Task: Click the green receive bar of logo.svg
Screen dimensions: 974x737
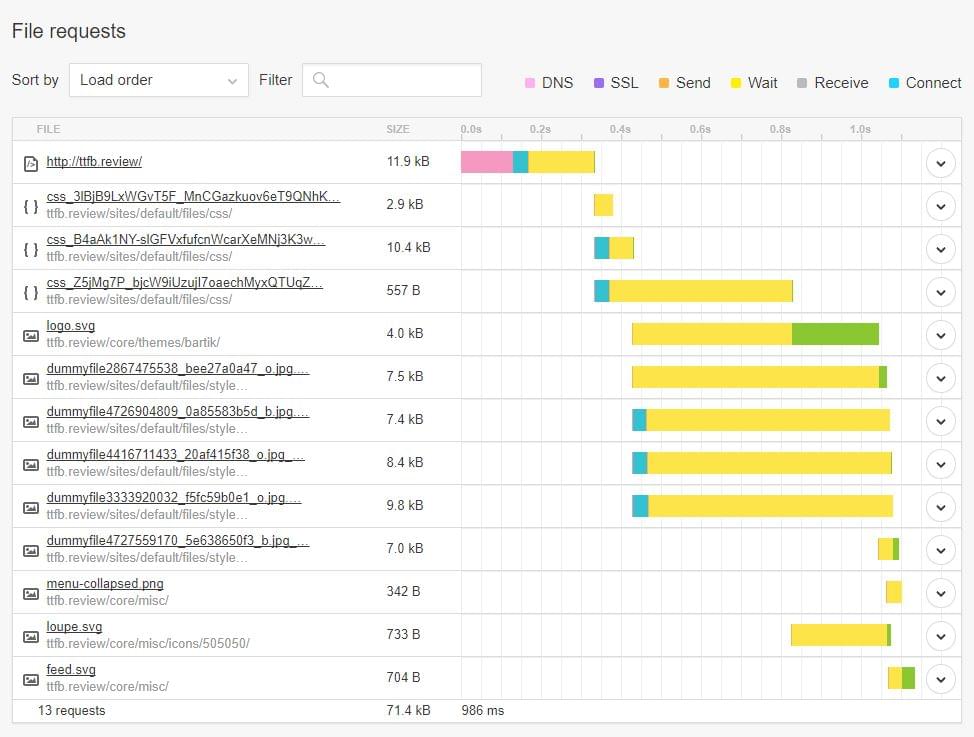Action: coord(835,334)
